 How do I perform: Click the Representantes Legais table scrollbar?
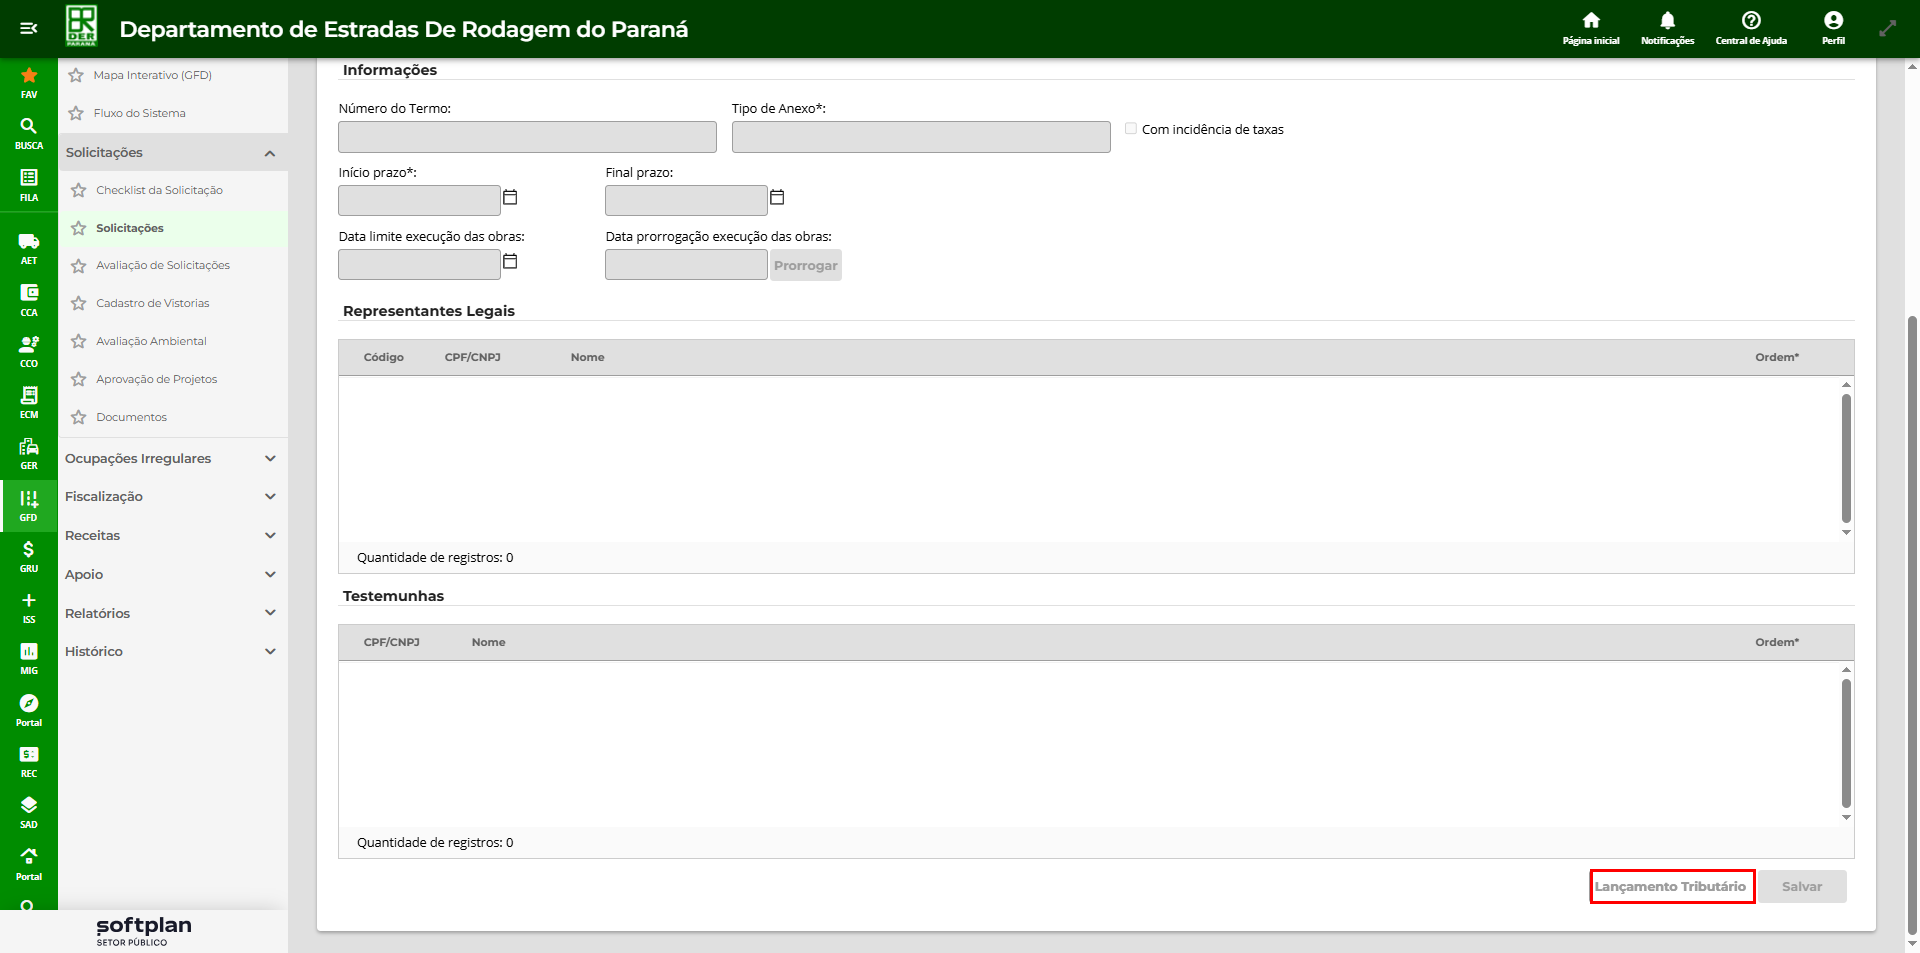[1846, 458]
